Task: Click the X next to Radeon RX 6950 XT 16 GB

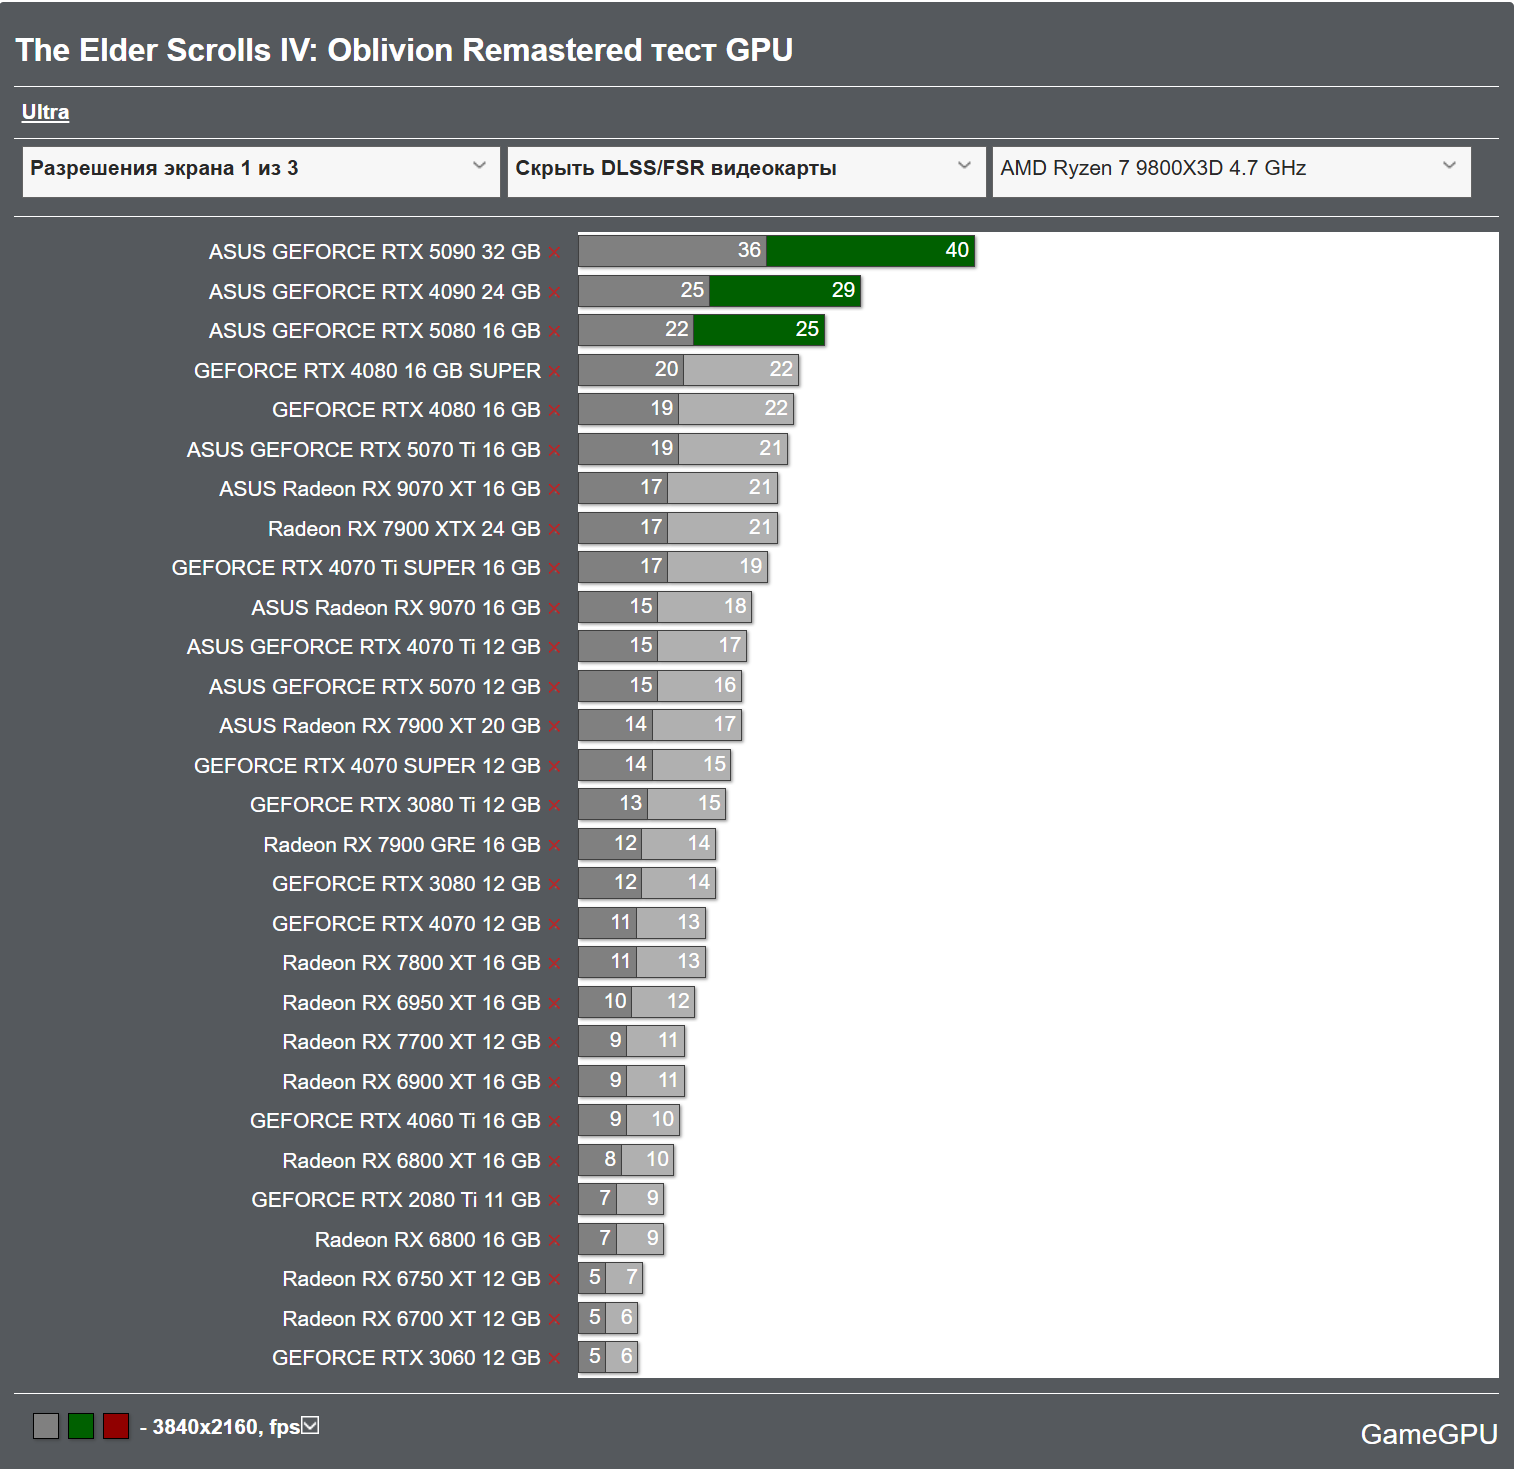Action: 554,1004
